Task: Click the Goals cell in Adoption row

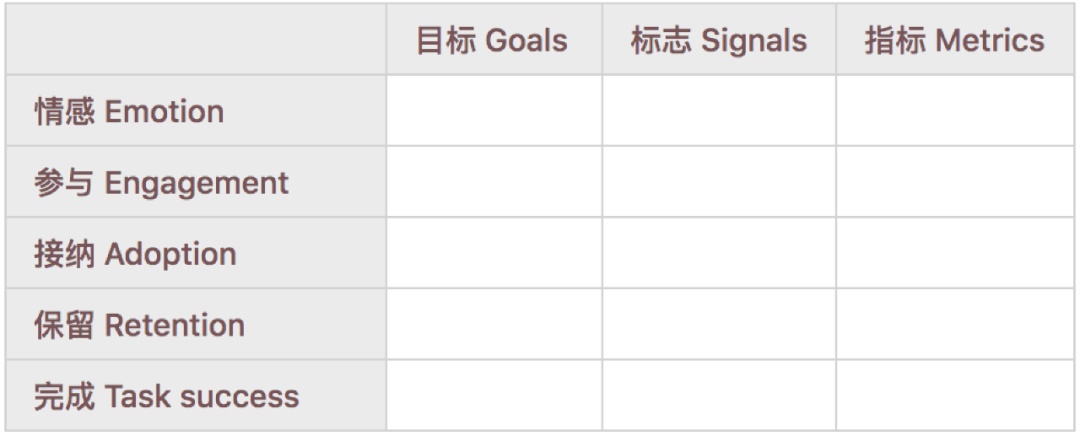Action: [494, 253]
